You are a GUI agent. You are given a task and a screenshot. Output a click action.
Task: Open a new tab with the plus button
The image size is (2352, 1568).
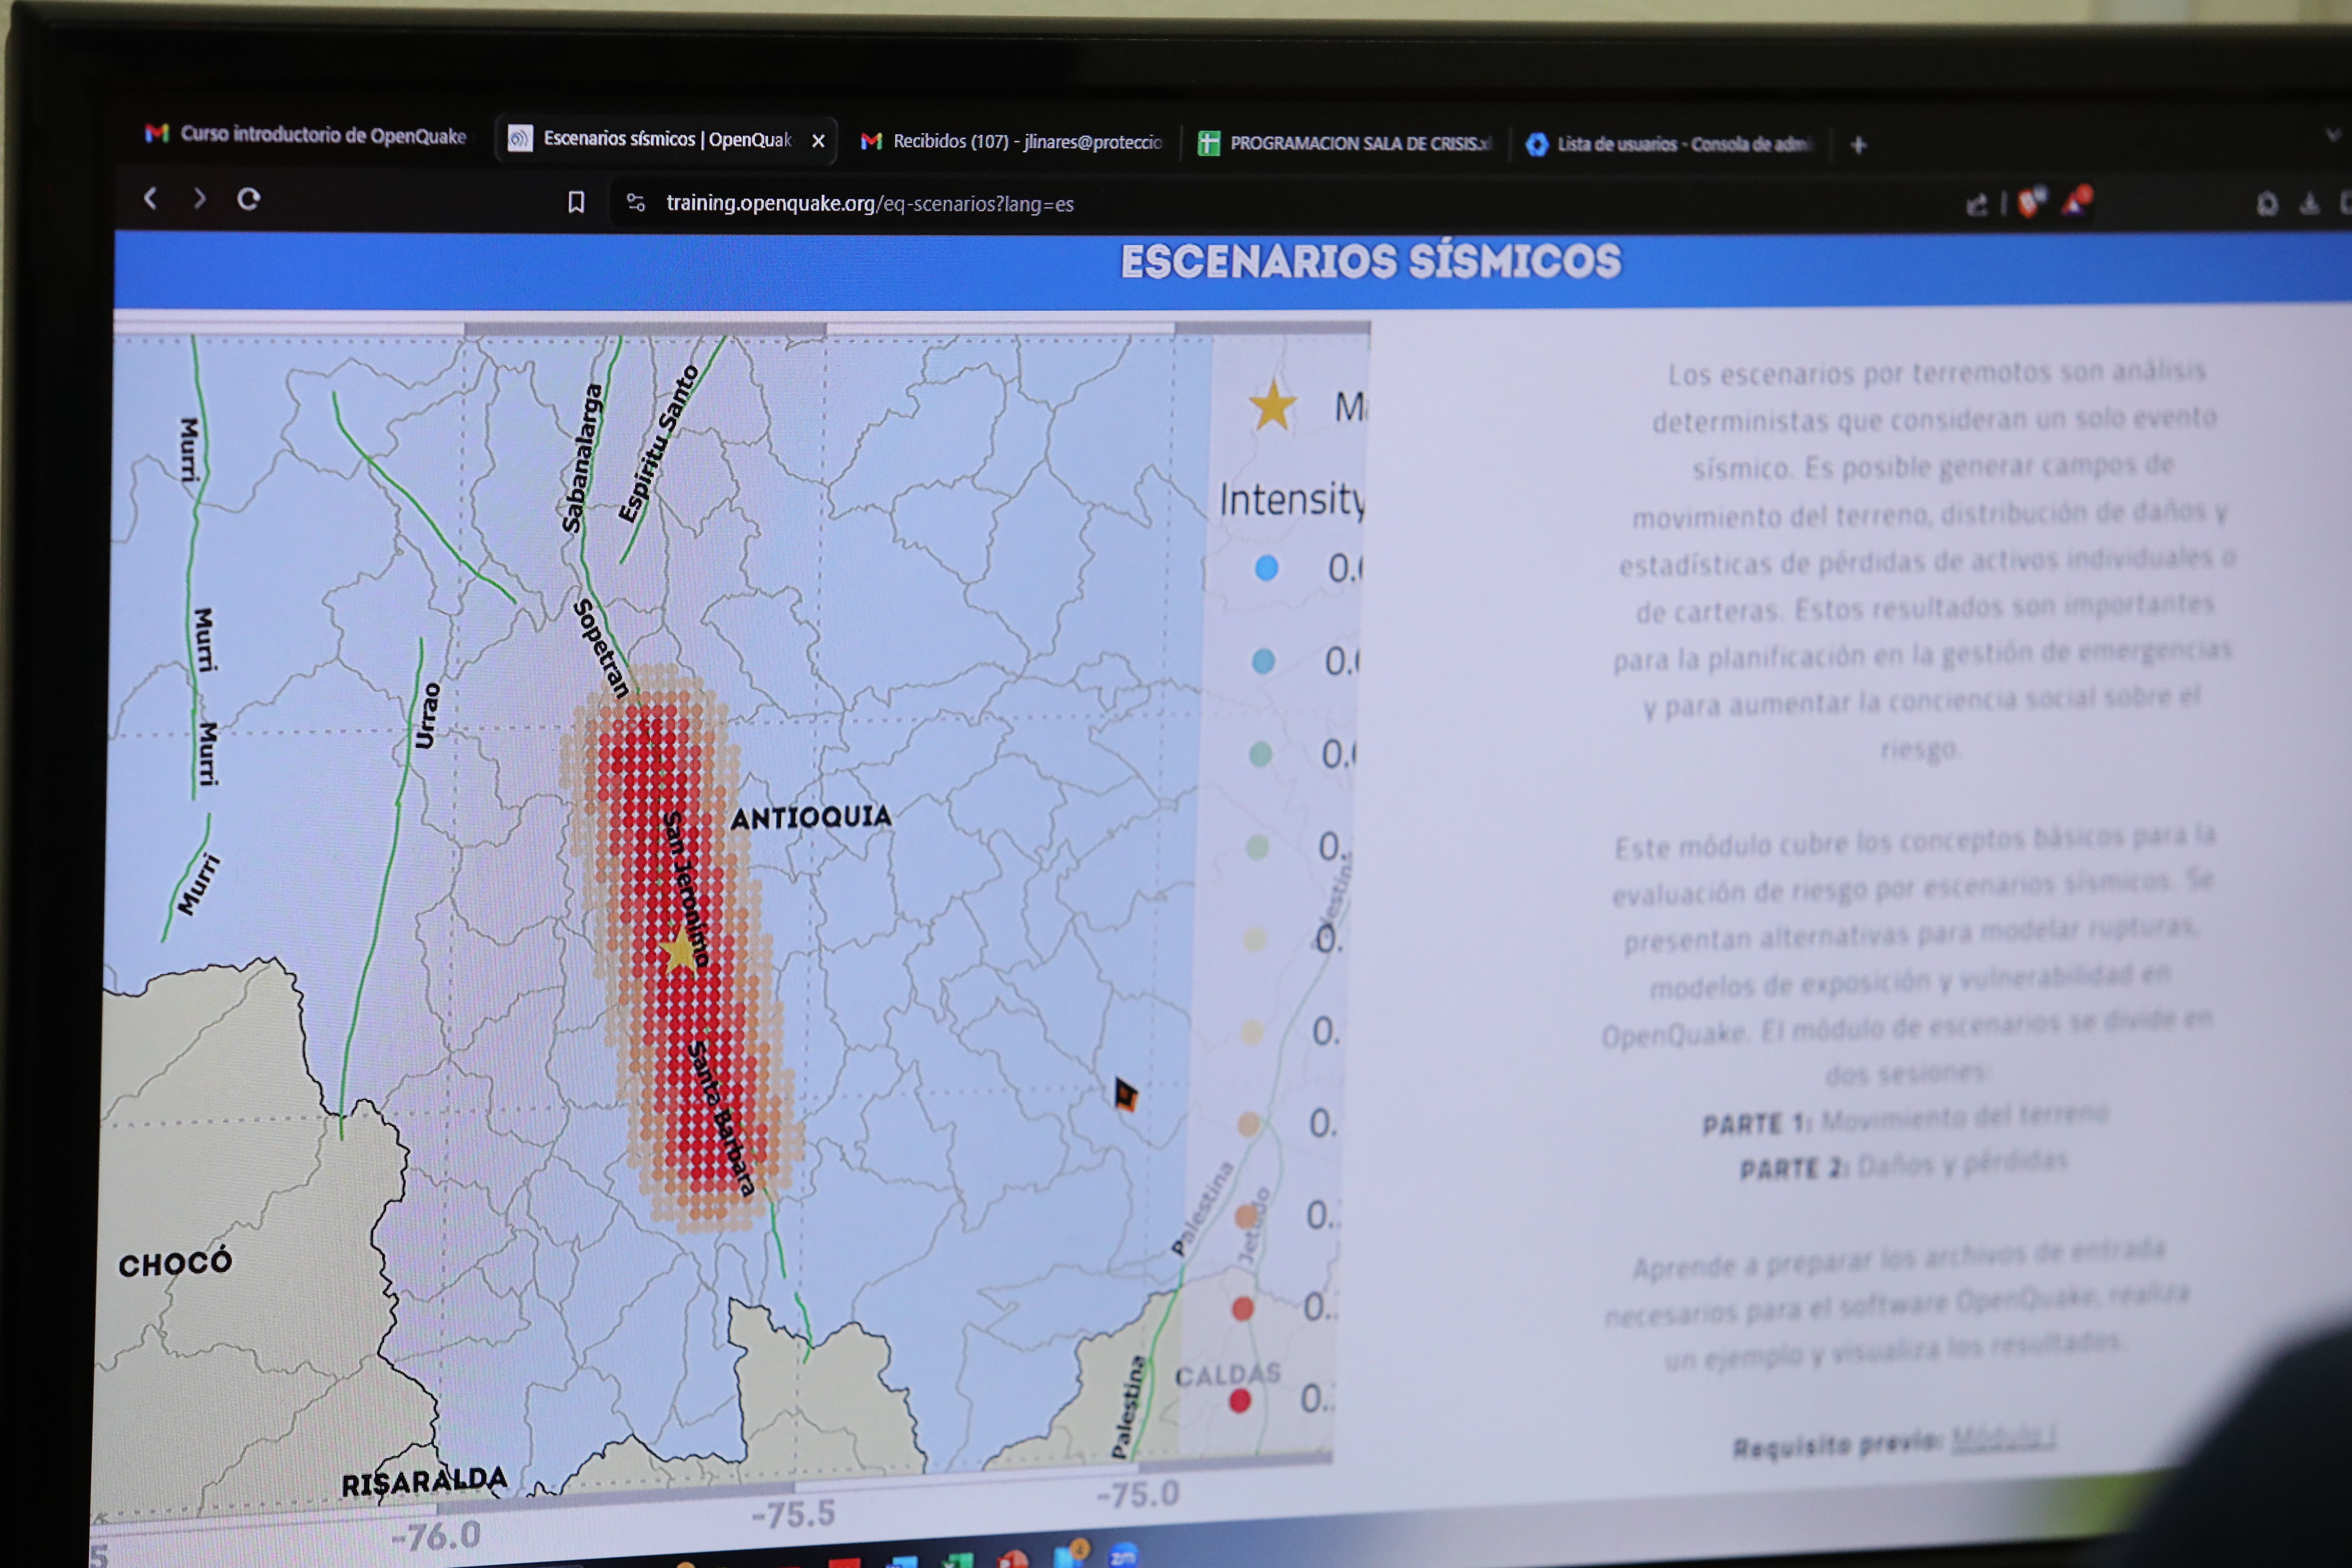point(1858,145)
